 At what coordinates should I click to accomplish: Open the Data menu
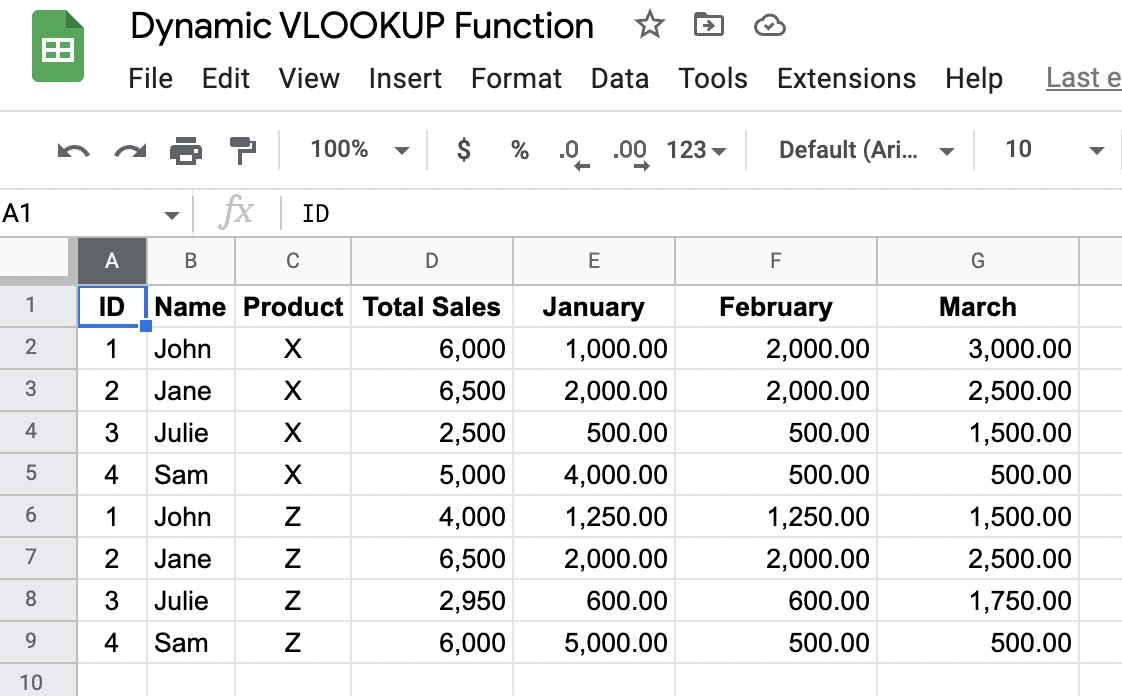(x=620, y=78)
